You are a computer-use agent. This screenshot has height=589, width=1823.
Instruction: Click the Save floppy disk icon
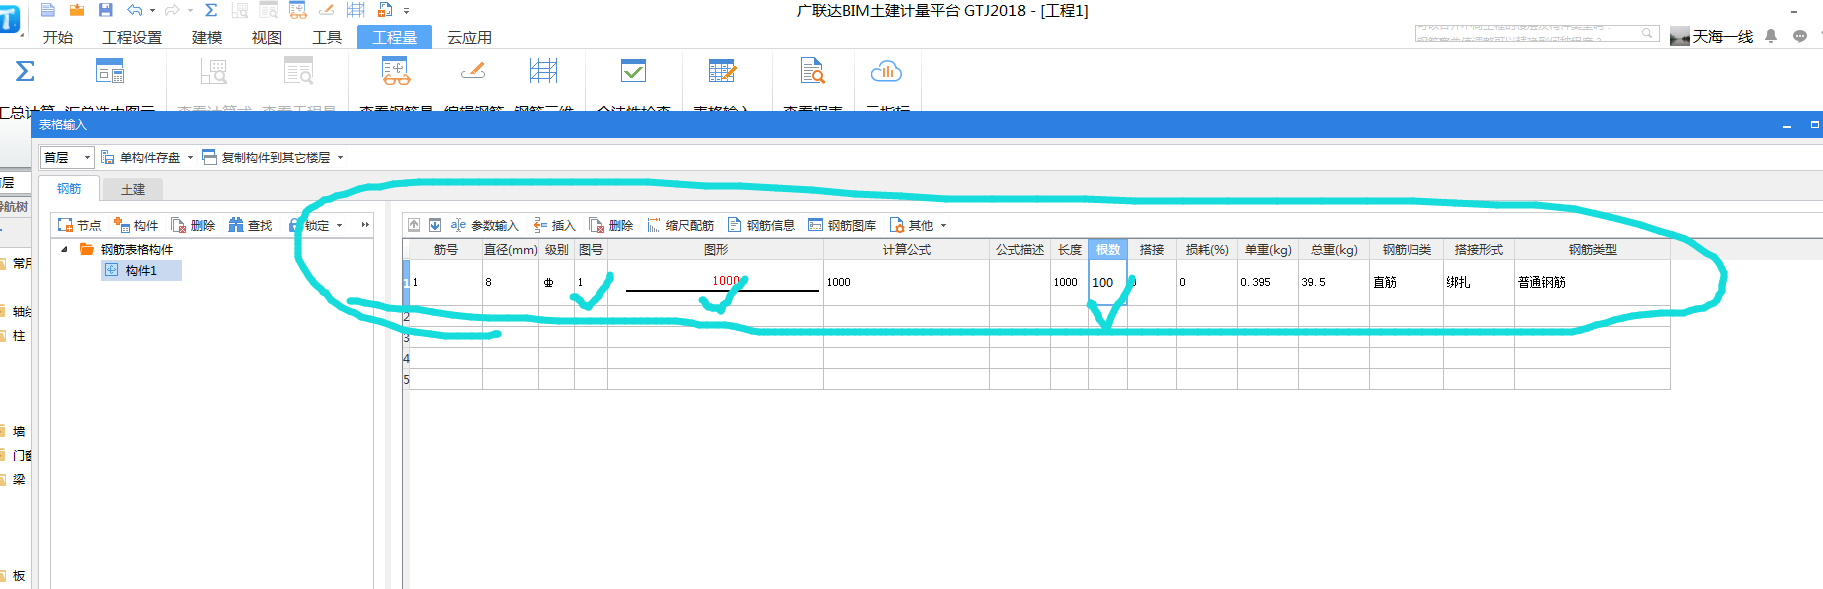(x=105, y=10)
